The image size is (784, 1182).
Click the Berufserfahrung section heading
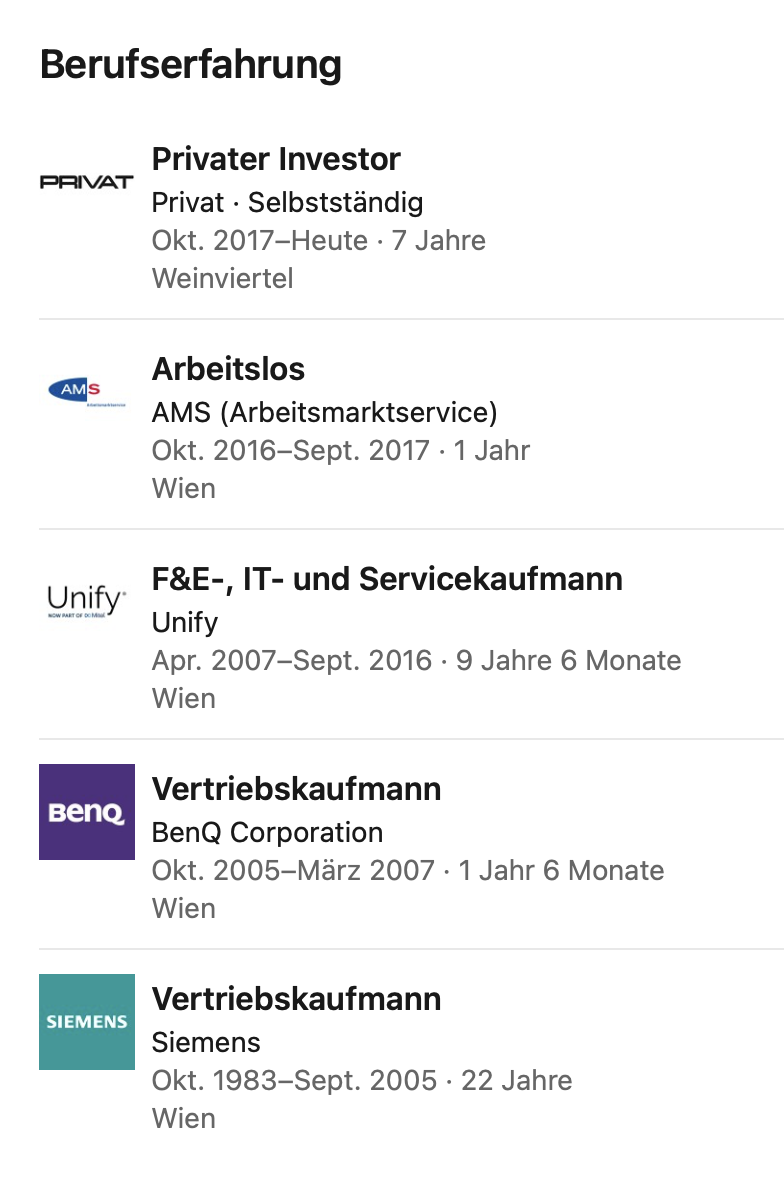[191, 65]
